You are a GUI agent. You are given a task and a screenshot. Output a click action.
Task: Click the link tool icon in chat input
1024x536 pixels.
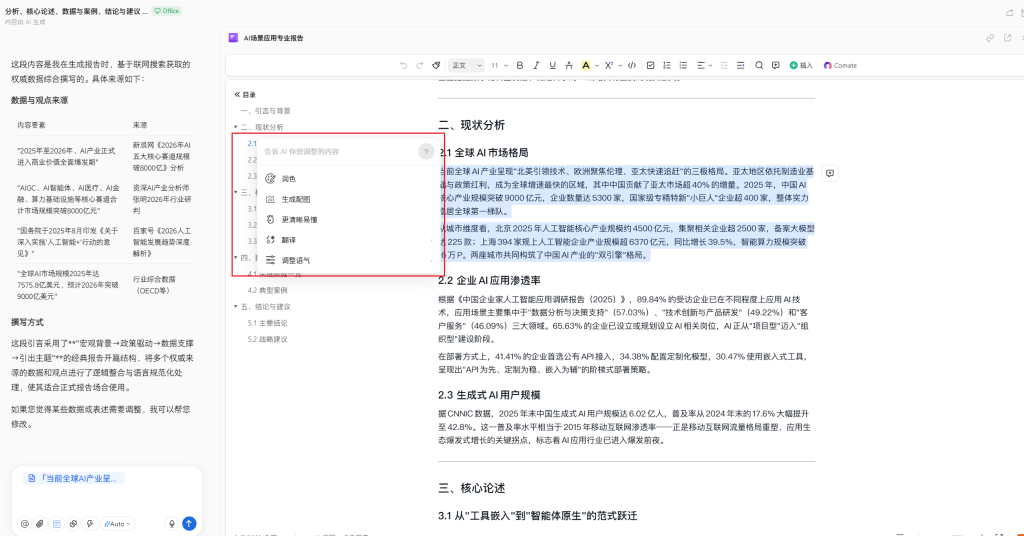pos(73,524)
